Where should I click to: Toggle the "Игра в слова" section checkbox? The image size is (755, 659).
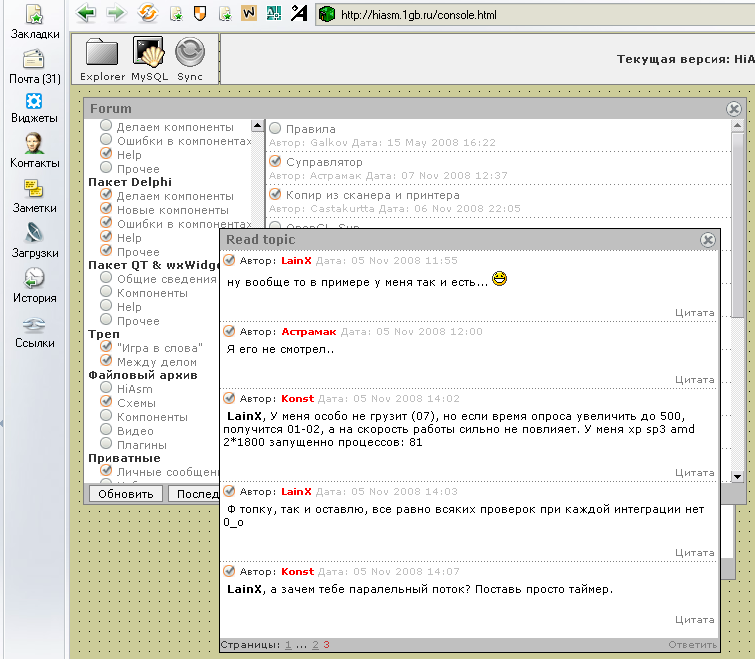coord(106,347)
